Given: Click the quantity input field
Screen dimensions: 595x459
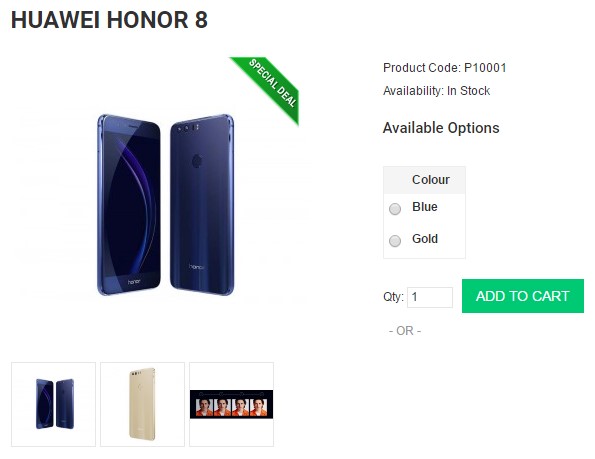Looking at the screenshot, I should coord(430,297).
